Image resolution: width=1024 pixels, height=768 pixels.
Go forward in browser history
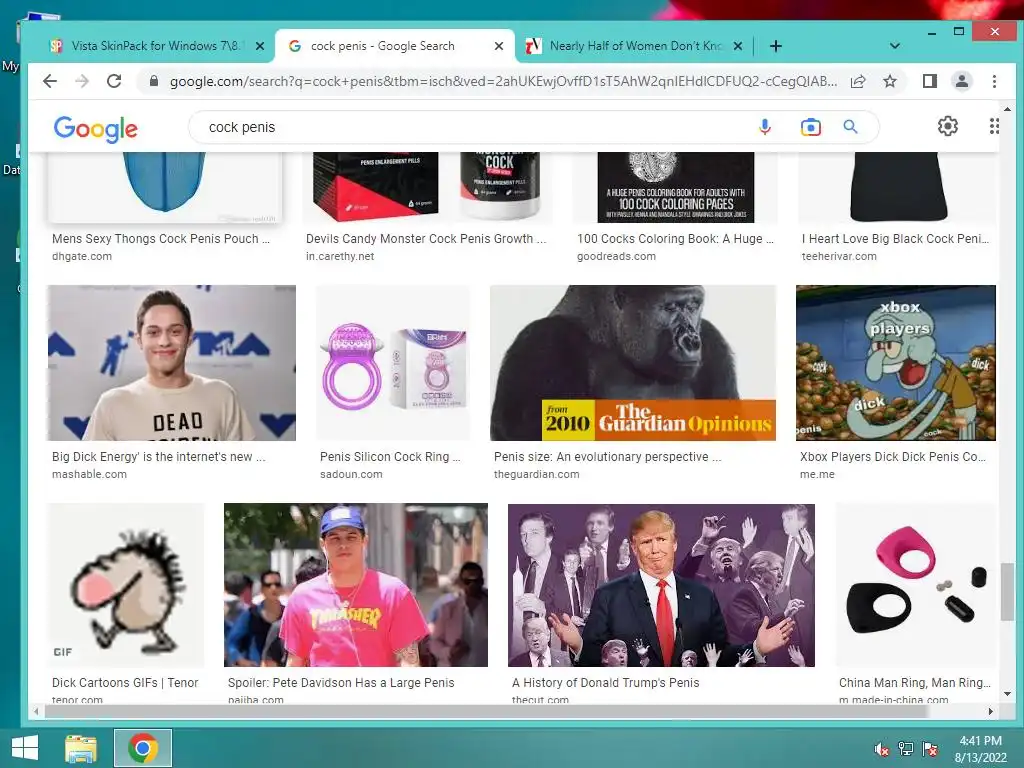(x=82, y=81)
